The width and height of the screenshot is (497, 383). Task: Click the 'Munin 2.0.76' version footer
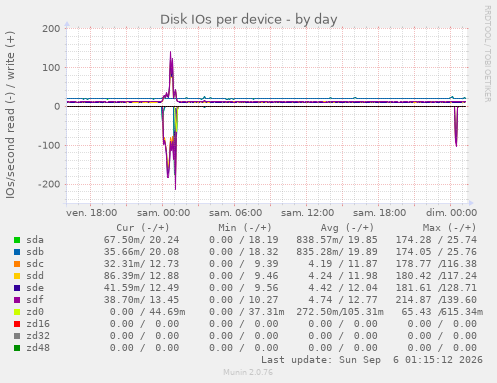point(248,372)
